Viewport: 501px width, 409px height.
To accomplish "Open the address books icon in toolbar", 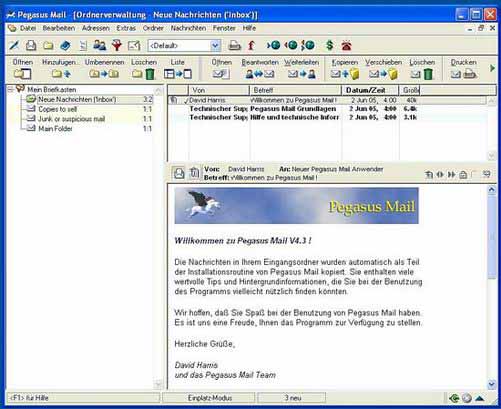I will click(99, 45).
